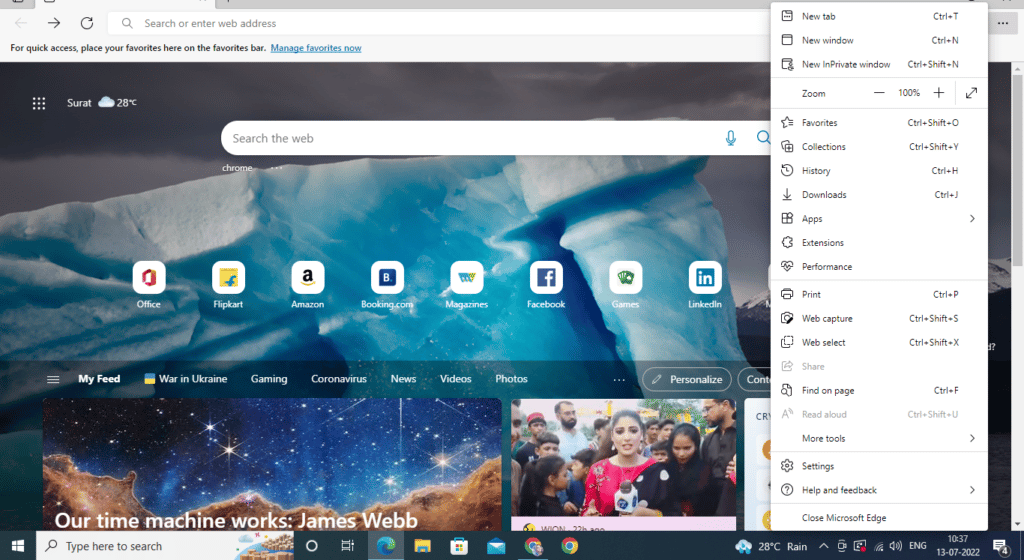Open the Photos feed tab

(511, 379)
